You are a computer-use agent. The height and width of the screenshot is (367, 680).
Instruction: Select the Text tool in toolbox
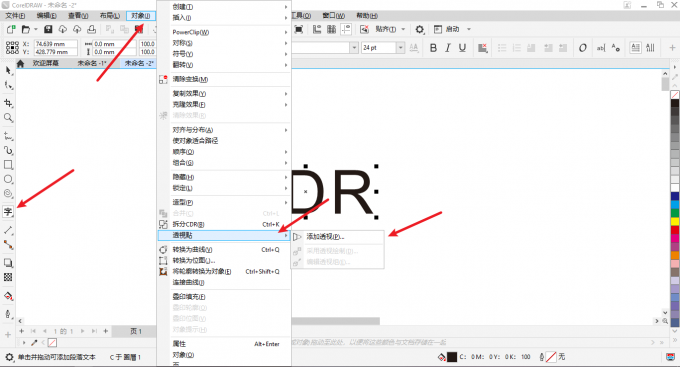tap(8, 212)
